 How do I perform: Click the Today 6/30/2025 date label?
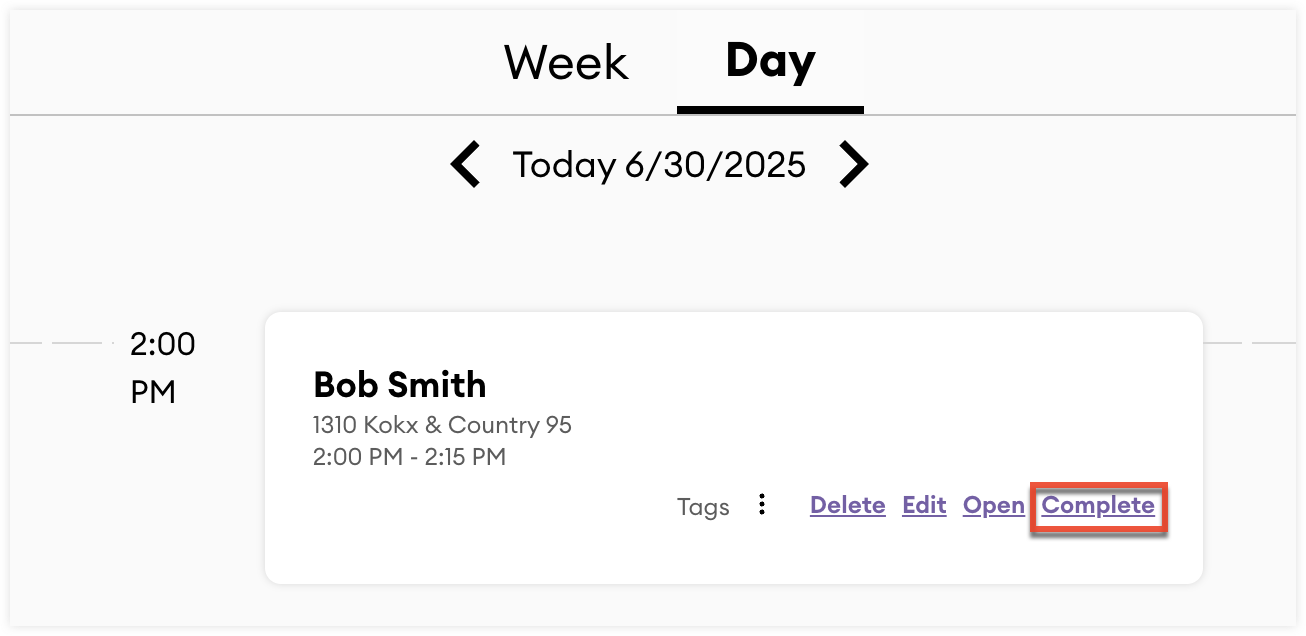(659, 165)
